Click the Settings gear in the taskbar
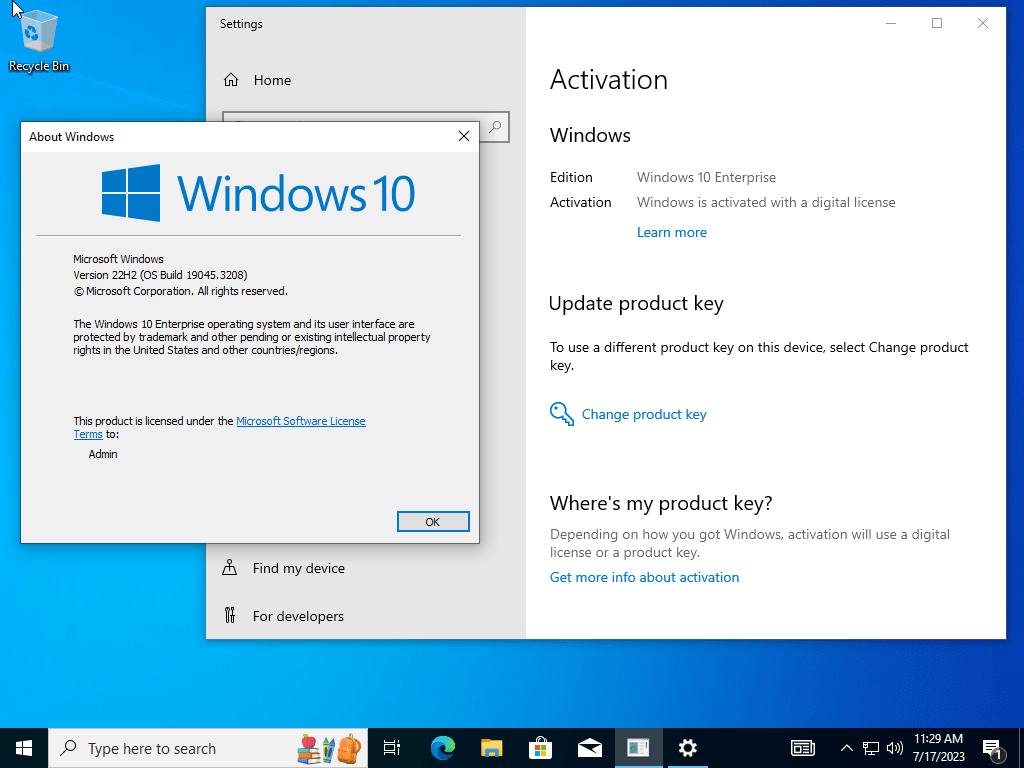This screenshot has height=768, width=1024. click(688, 748)
